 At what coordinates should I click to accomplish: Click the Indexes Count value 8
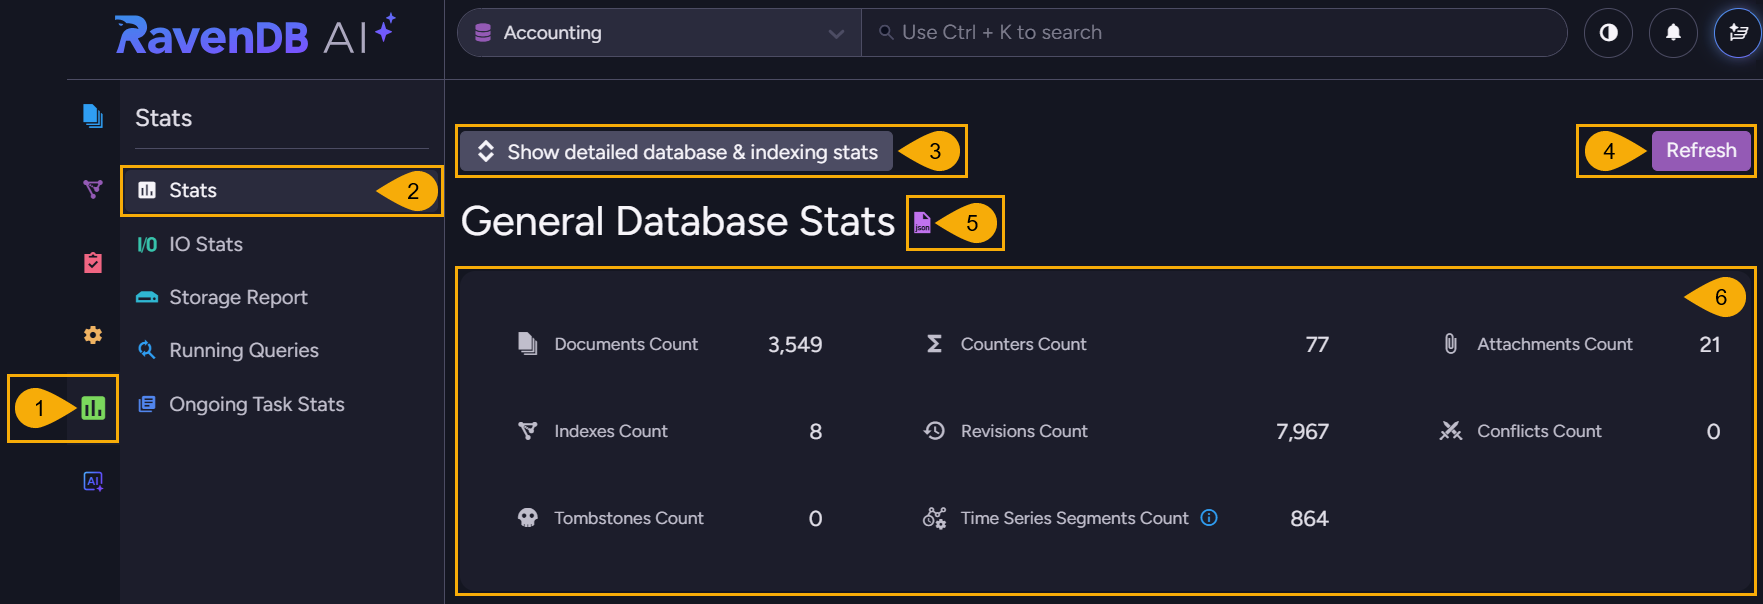pyautogui.click(x=816, y=432)
